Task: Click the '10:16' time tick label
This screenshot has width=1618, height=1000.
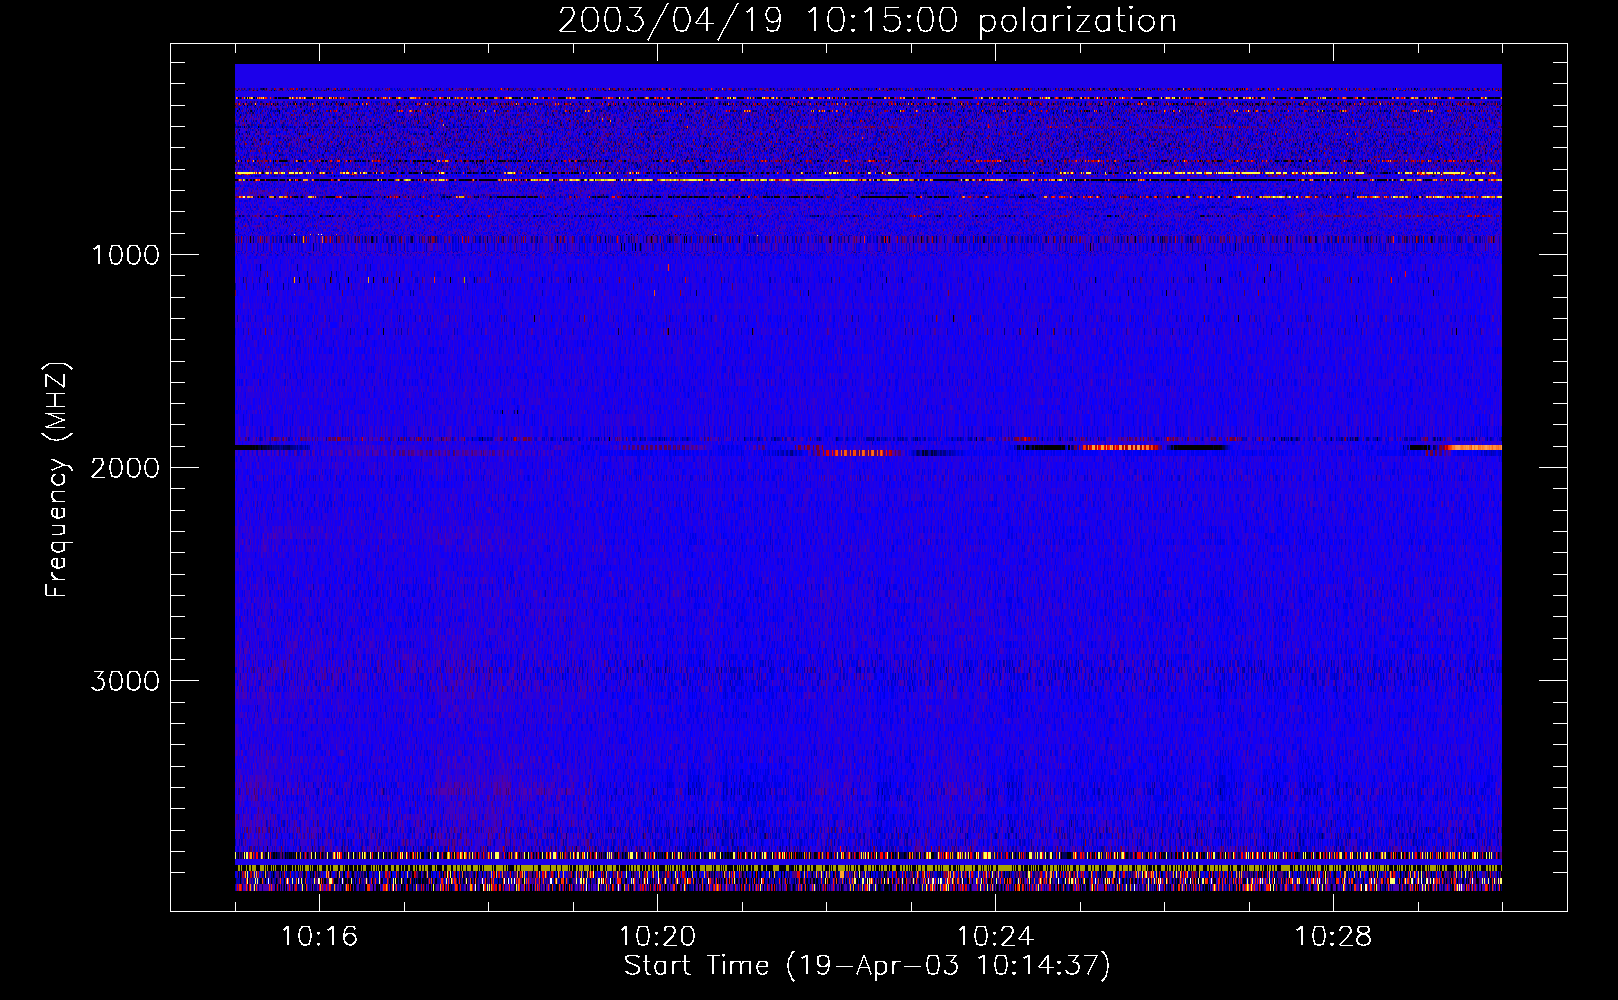Action: click(319, 937)
